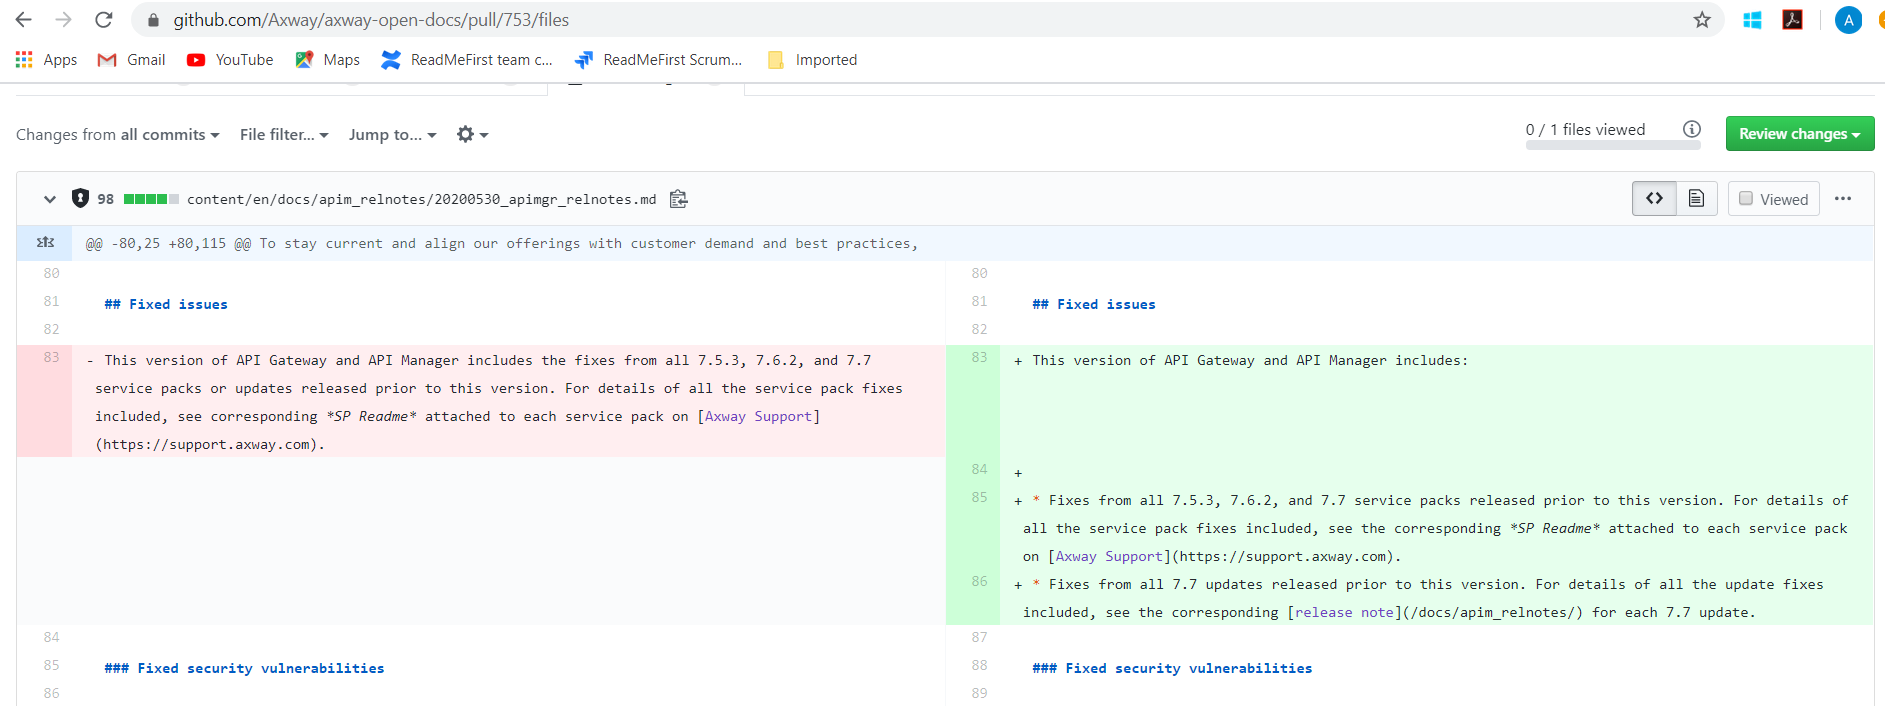
Task: Click the Windows extension icon in the toolbar
Action: (1752, 20)
